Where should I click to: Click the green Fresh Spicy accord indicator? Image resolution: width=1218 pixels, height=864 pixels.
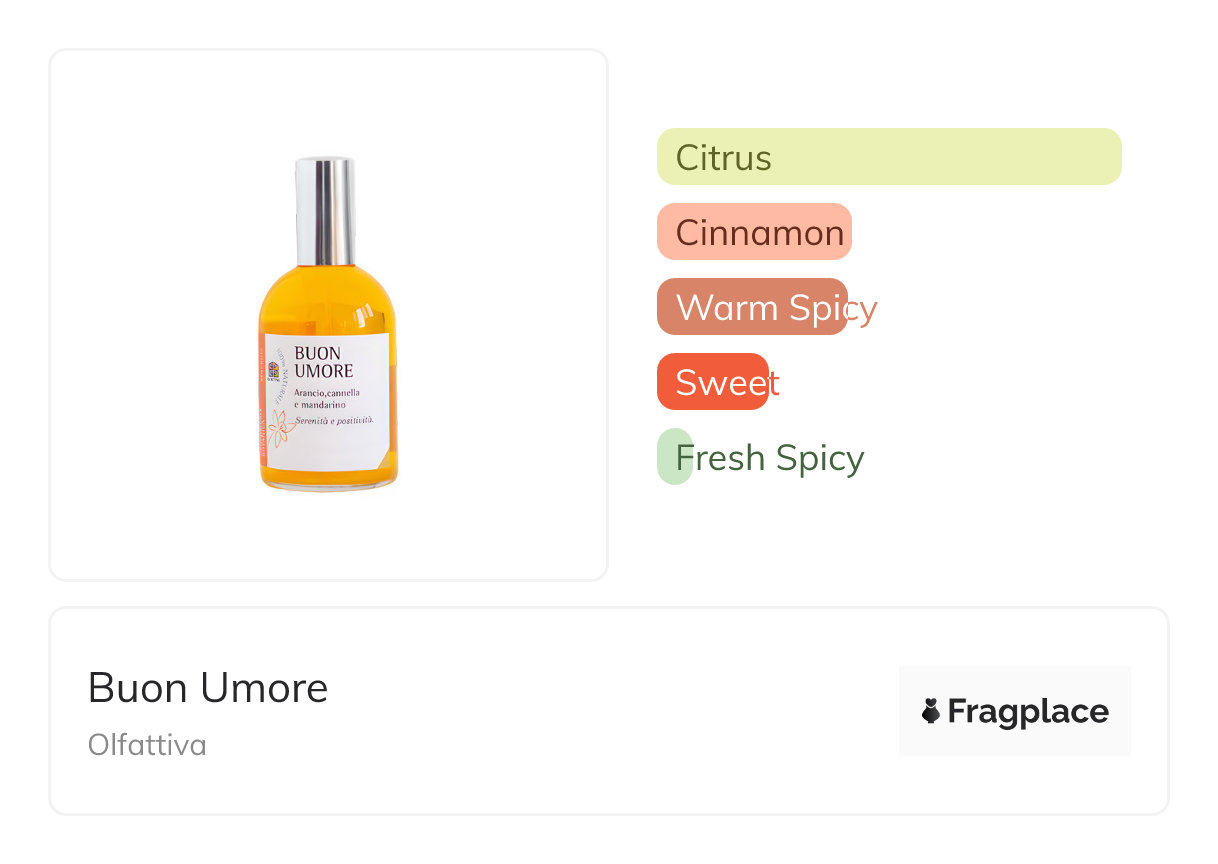tap(675, 457)
